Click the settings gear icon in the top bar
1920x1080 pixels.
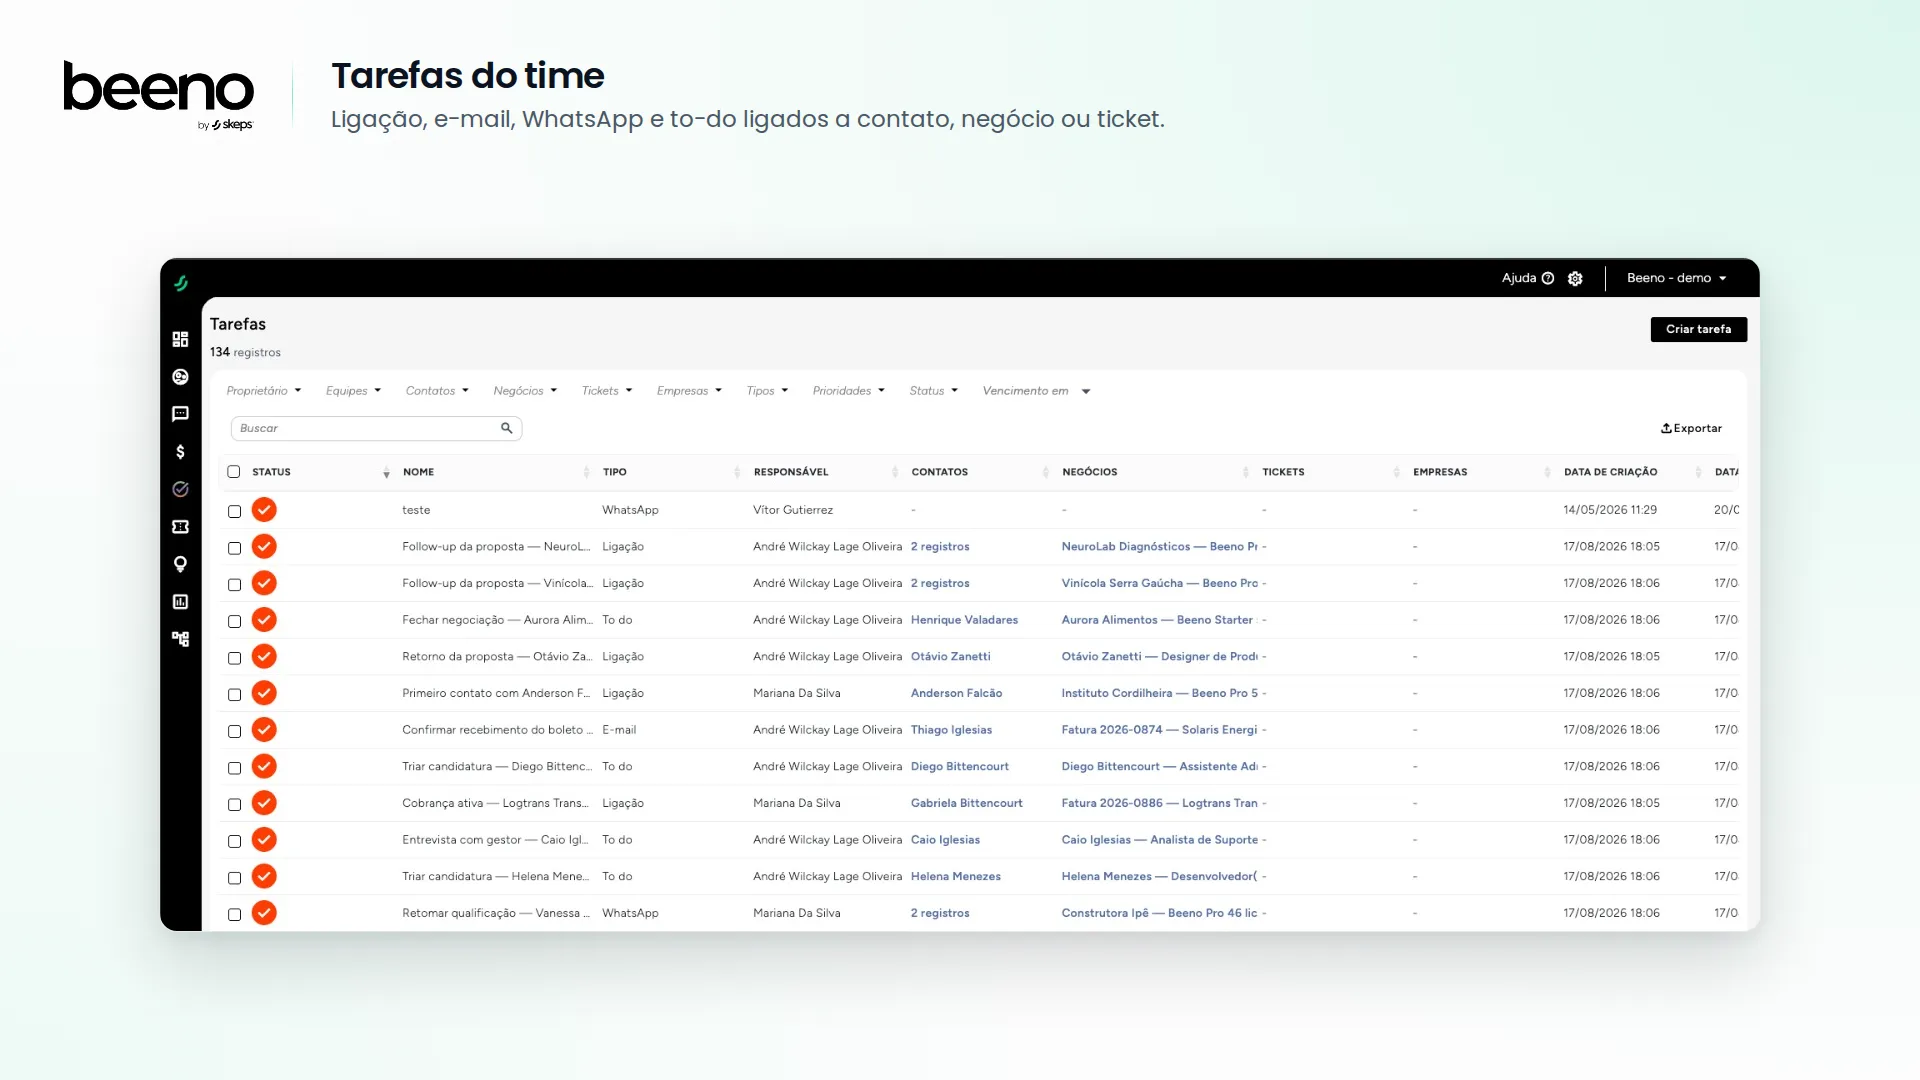click(1575, 279)
